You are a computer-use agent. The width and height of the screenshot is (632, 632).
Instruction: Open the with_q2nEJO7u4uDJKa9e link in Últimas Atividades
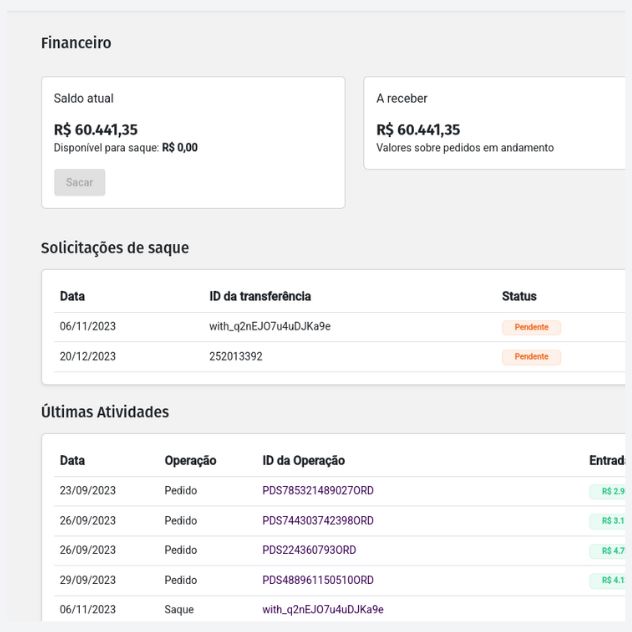click(322, 609)
